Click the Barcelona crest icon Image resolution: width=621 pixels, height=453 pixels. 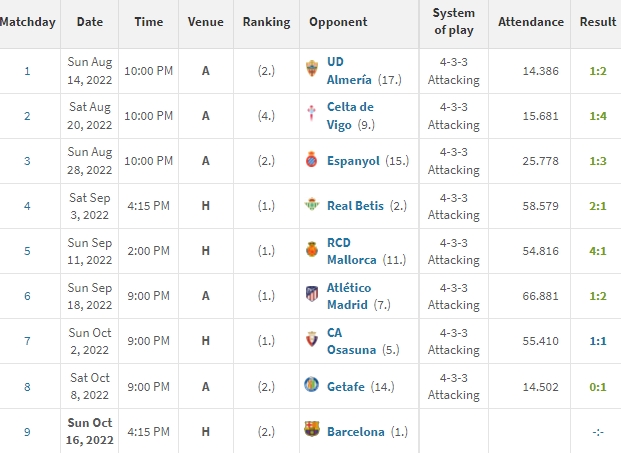click(312, 429)
